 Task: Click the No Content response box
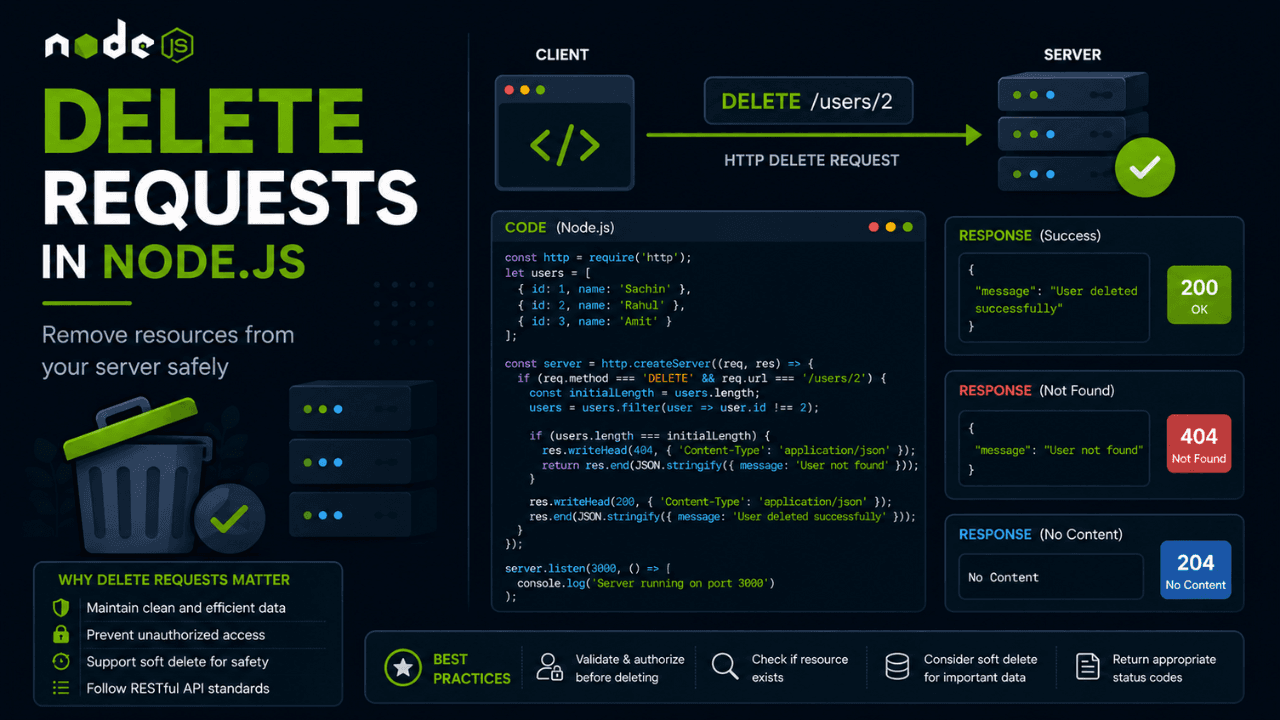(1050, 577)
